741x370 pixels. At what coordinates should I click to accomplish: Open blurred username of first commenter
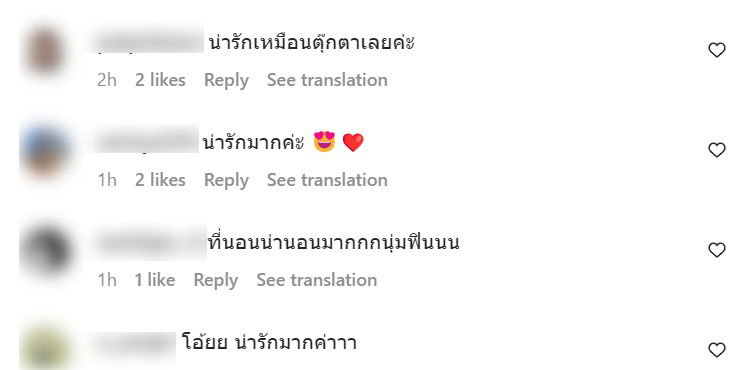pyautogui.click(x=148, y=43)
